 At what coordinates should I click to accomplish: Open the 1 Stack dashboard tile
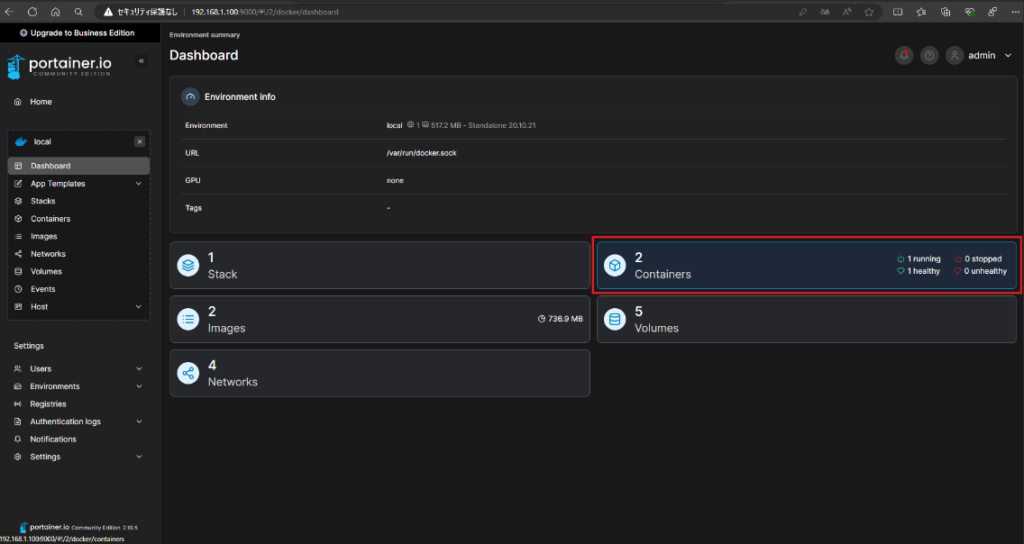pyautogui.click(x=379, y=265)
